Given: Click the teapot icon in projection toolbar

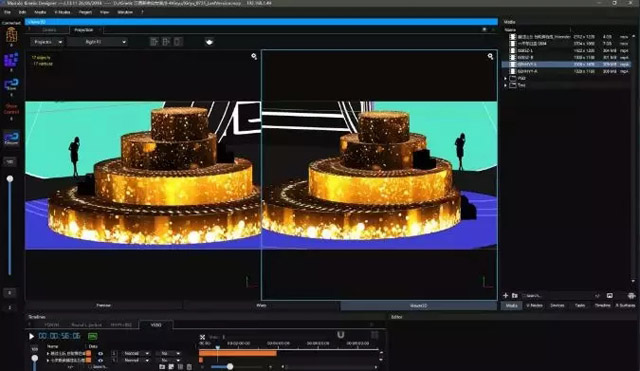Looking at the screenshot, I should point(209,42).
